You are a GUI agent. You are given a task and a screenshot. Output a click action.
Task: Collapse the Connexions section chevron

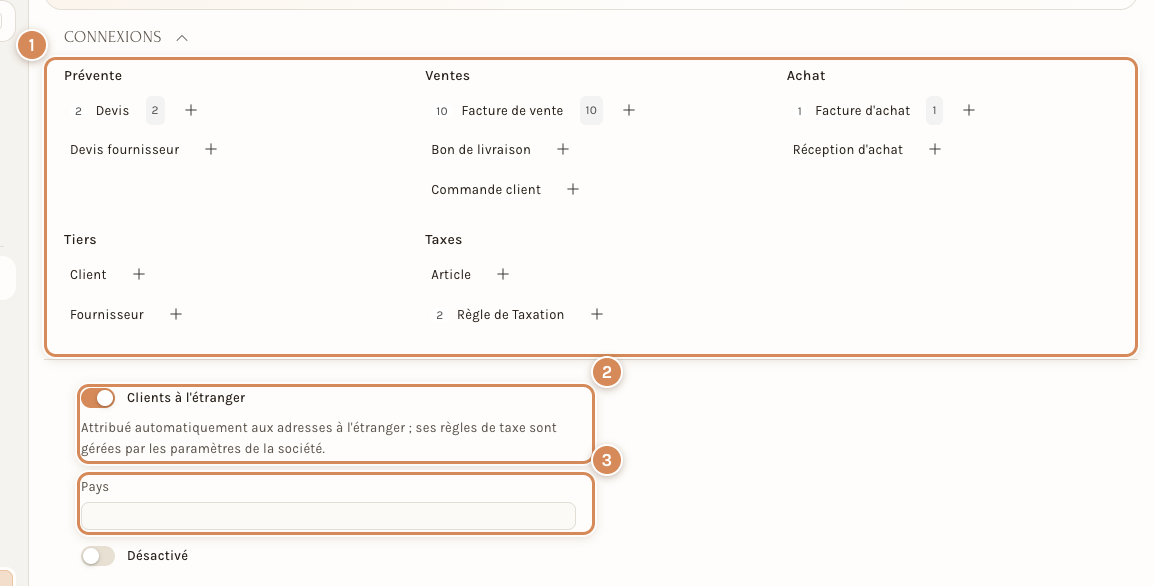point(182,38)
